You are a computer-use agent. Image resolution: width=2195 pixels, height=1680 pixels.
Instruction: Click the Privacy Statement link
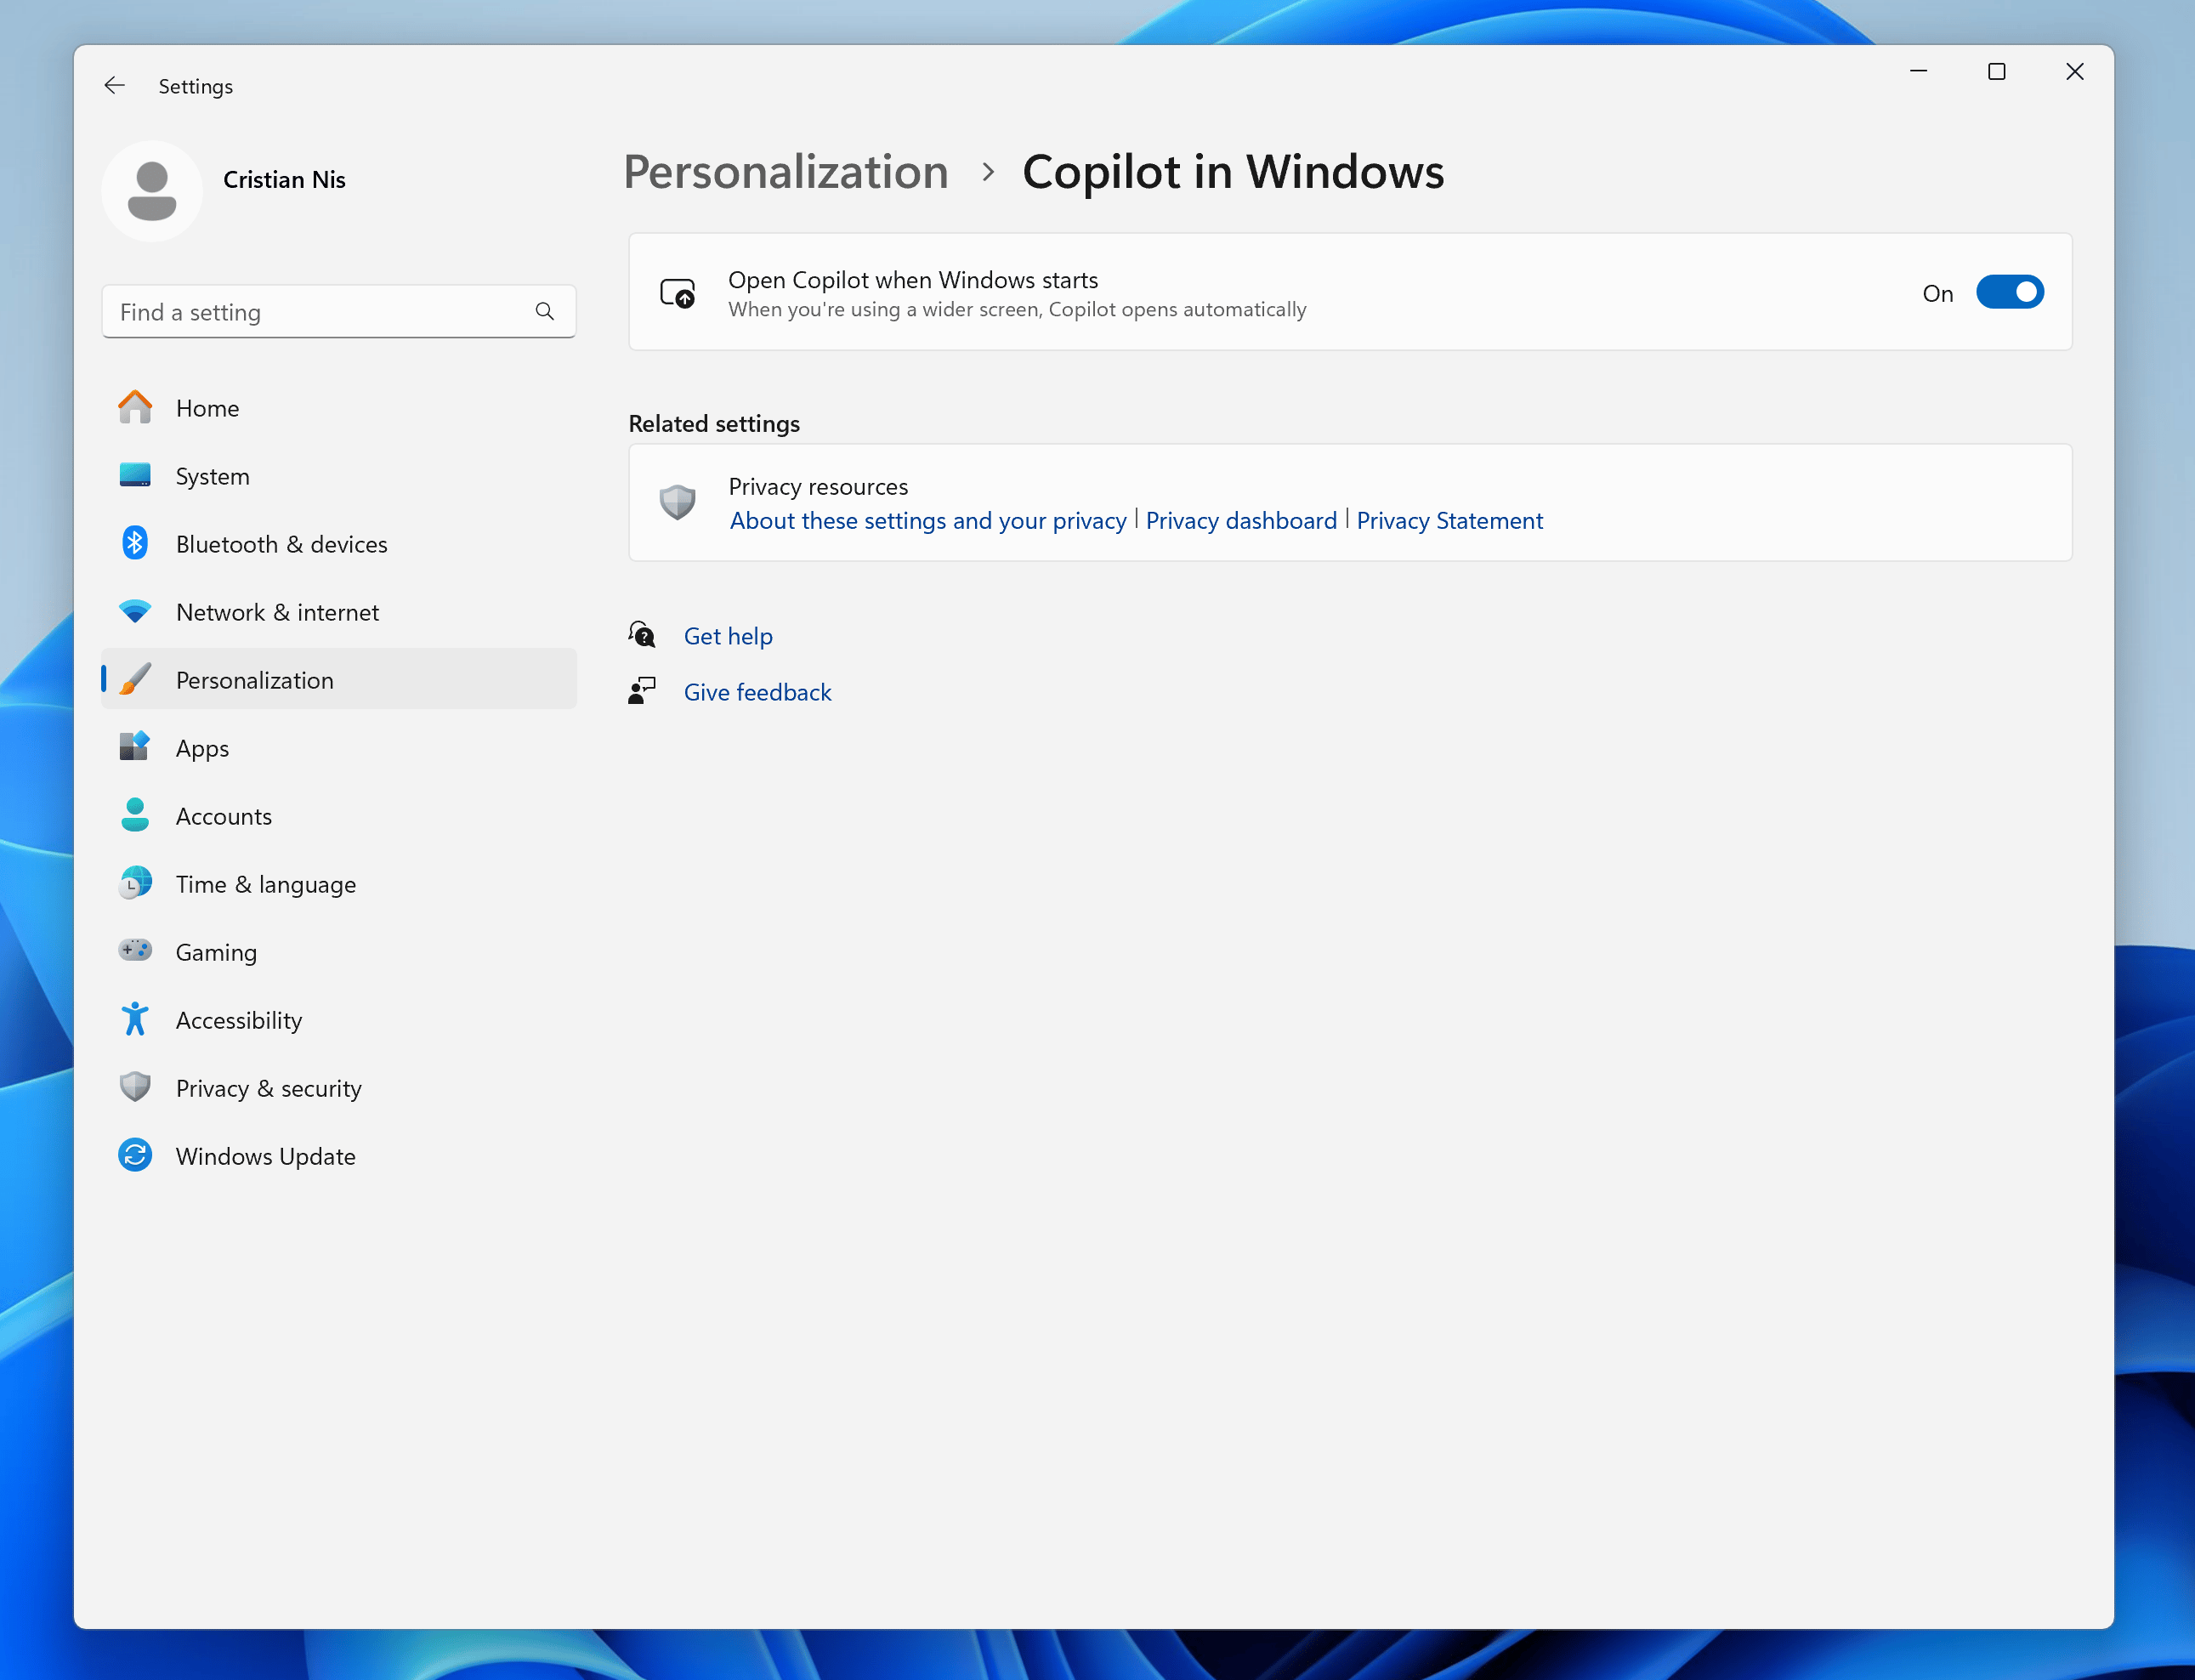(1450, 519)
